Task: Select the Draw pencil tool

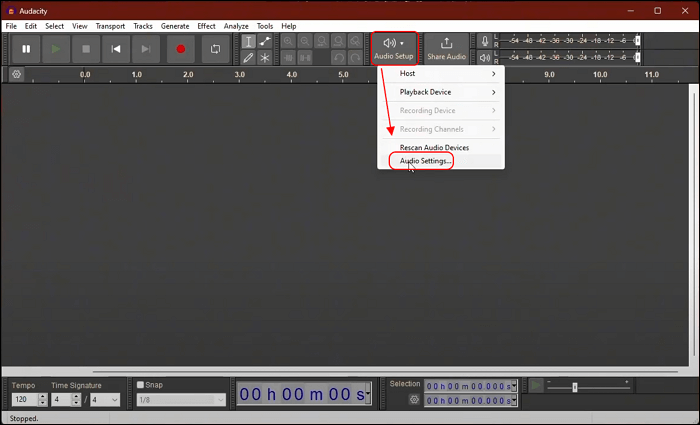Action: pyautogui.click(x=249, y=58)
